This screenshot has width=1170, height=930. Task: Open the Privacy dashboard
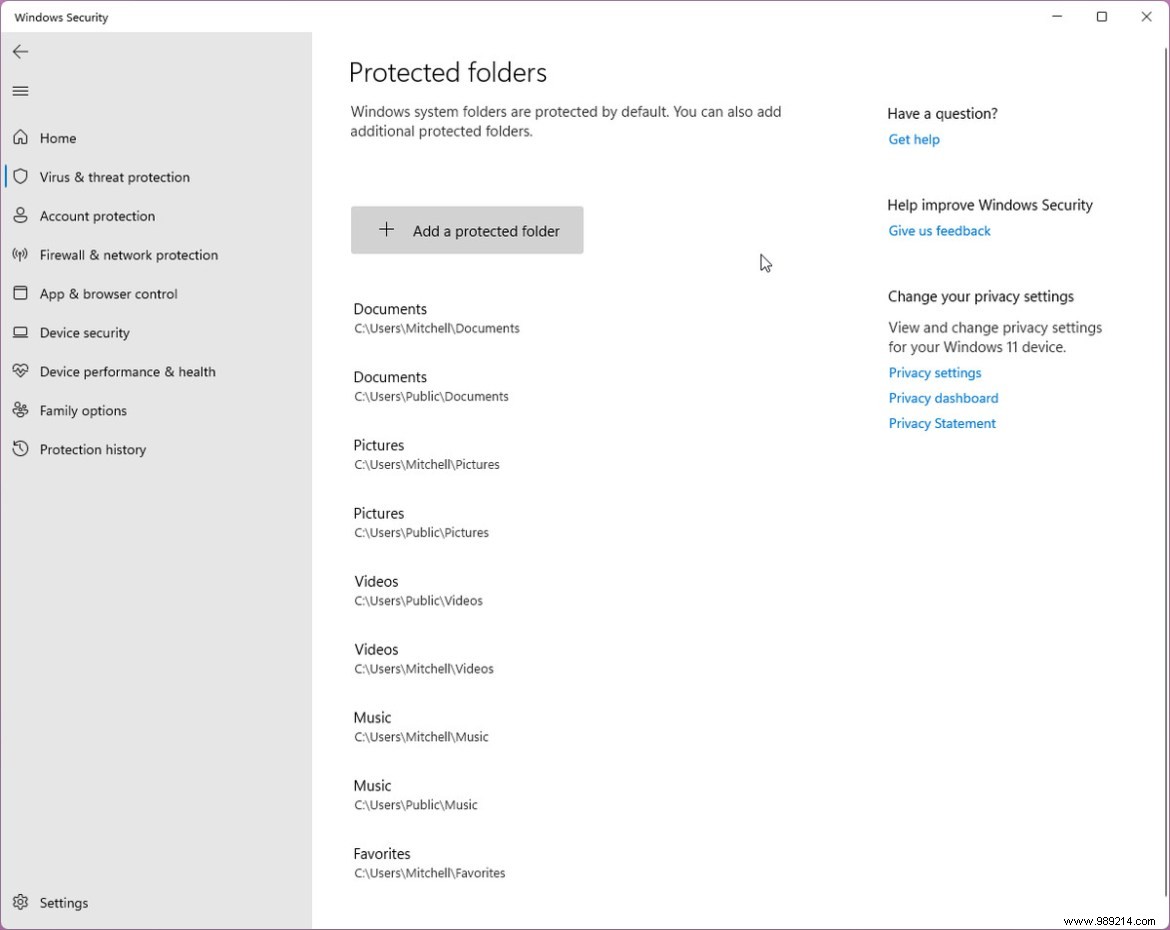click(943, 397)
